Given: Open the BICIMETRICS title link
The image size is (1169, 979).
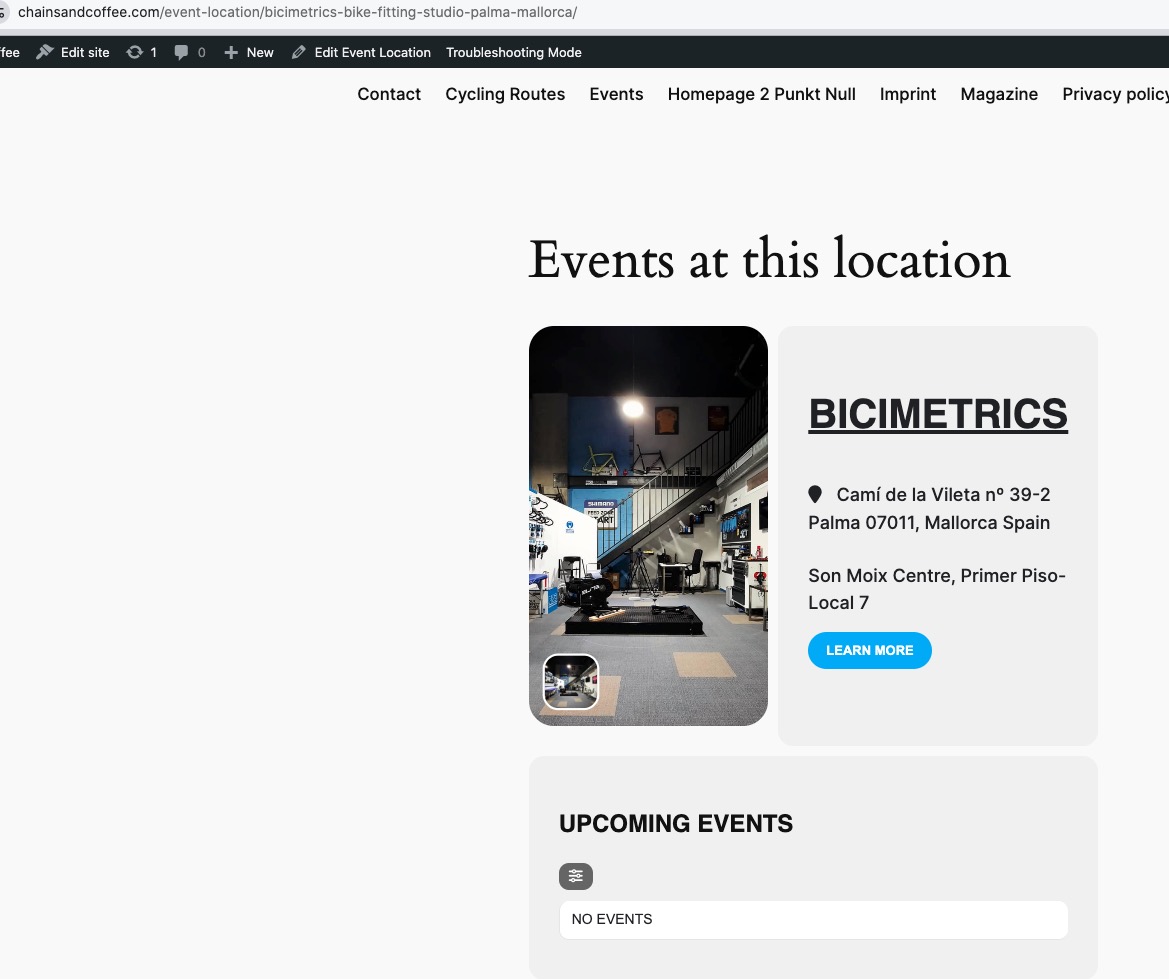Looking at the screenshot, I should [938, 414].
